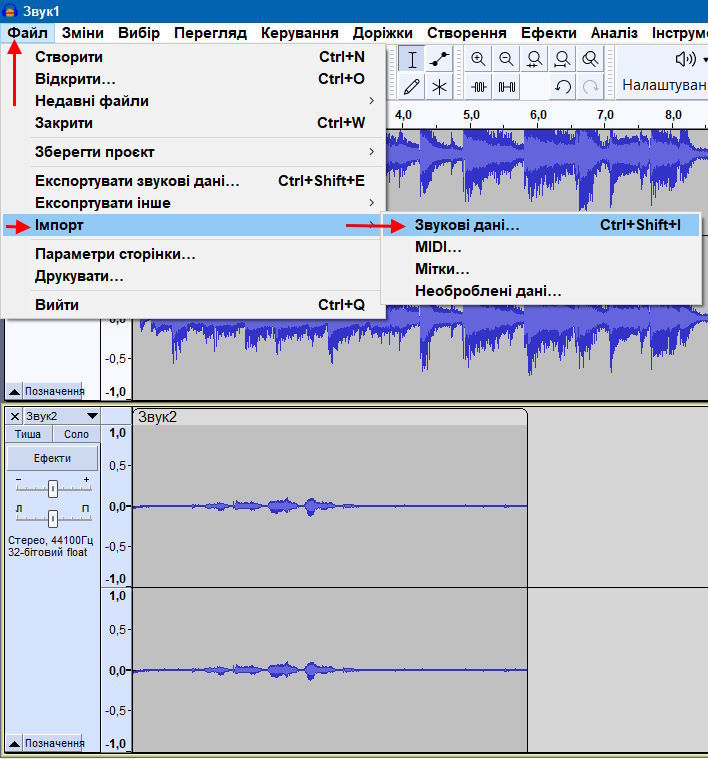Select Звукові дані… in Import submenu
The image size is (708, 759).
(x=541, y=225)
